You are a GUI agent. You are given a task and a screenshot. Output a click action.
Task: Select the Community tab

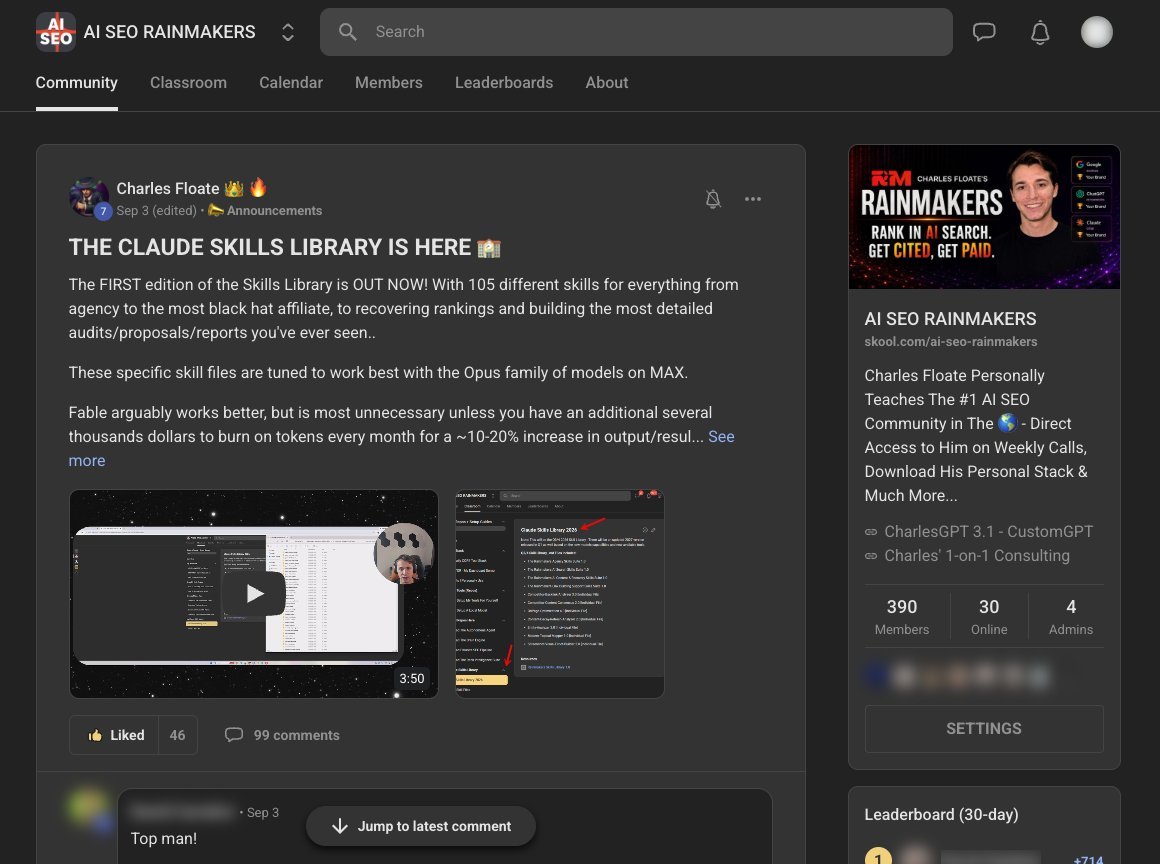77,83
